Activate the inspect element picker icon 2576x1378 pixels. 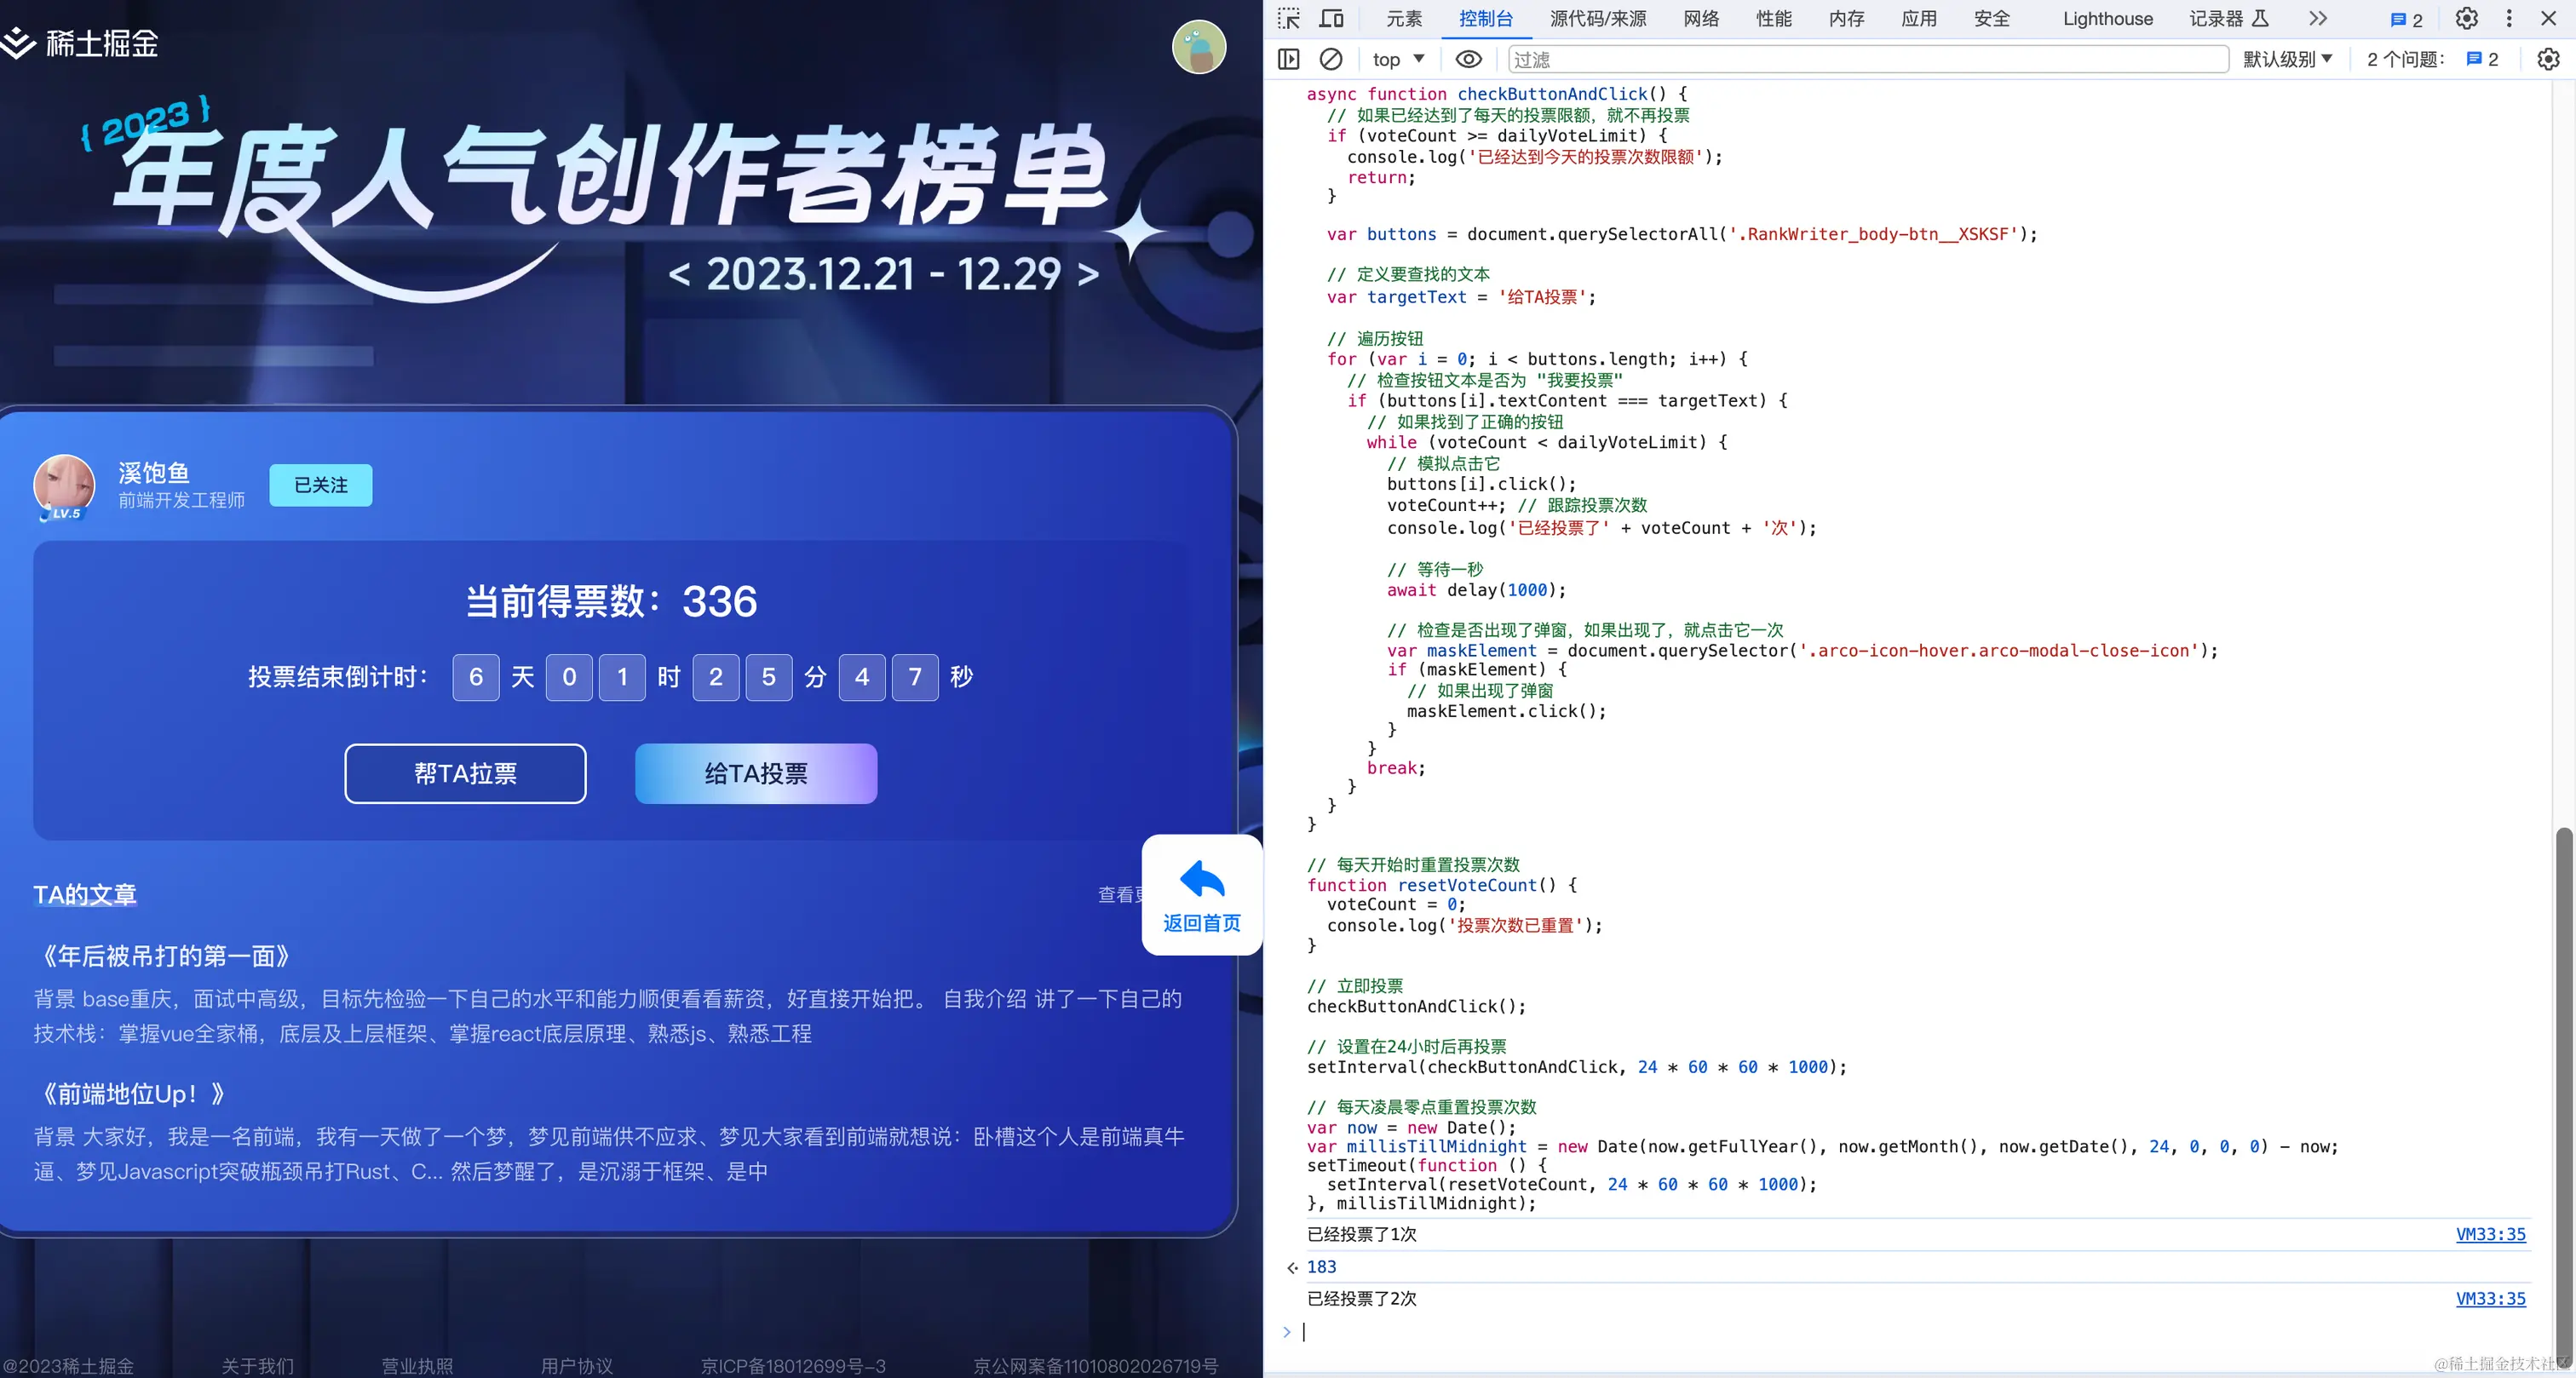click(x=1289, y=18)
